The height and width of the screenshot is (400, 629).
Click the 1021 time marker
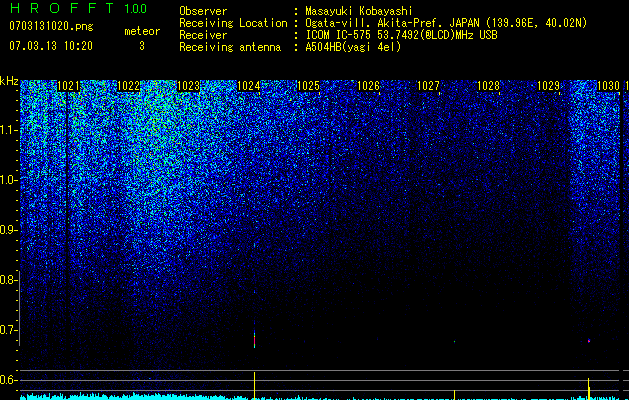(x=68, y=86)
